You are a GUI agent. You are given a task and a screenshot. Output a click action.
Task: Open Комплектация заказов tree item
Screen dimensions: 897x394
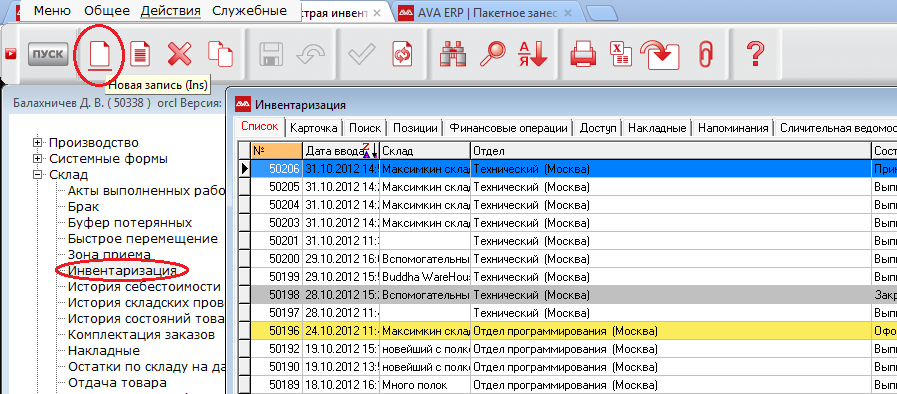141,335
